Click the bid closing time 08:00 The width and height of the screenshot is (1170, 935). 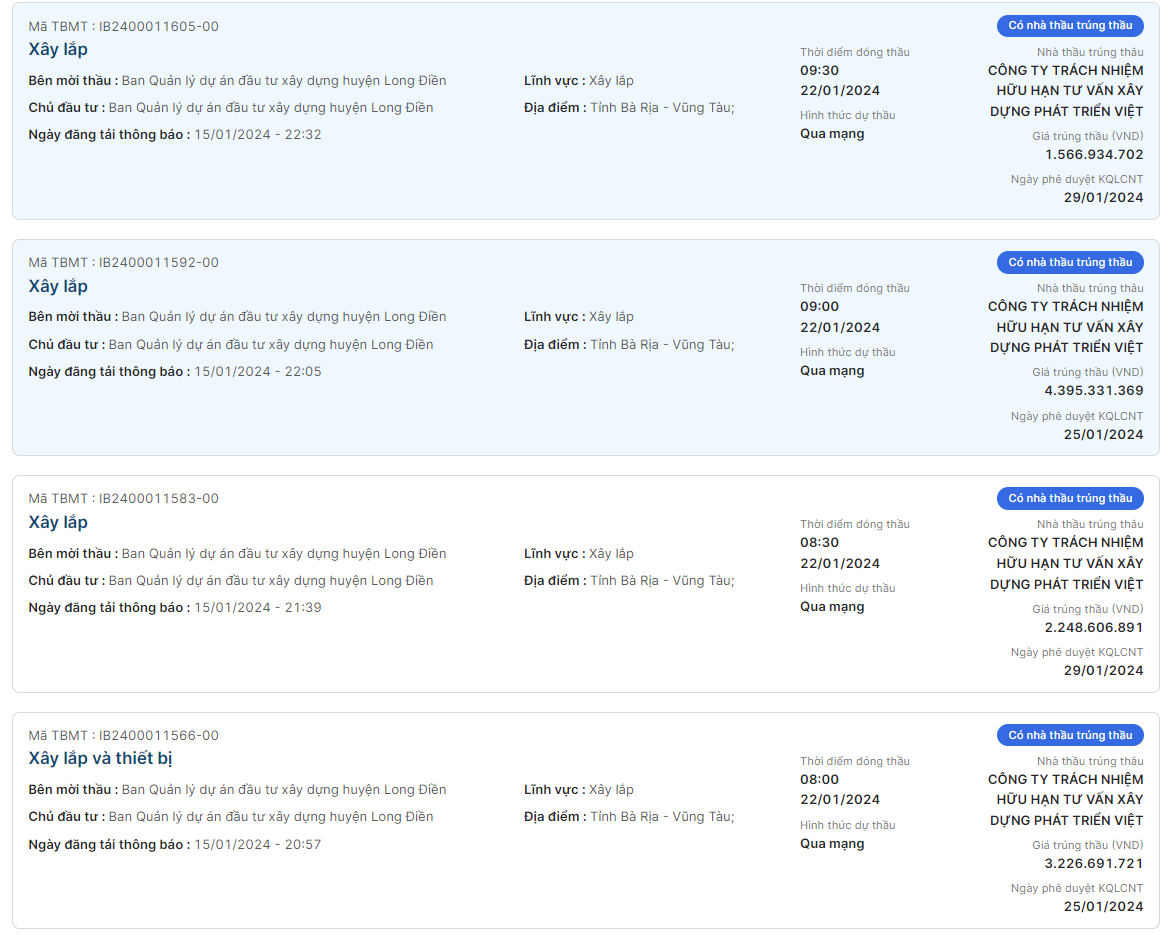coord(819,780)
